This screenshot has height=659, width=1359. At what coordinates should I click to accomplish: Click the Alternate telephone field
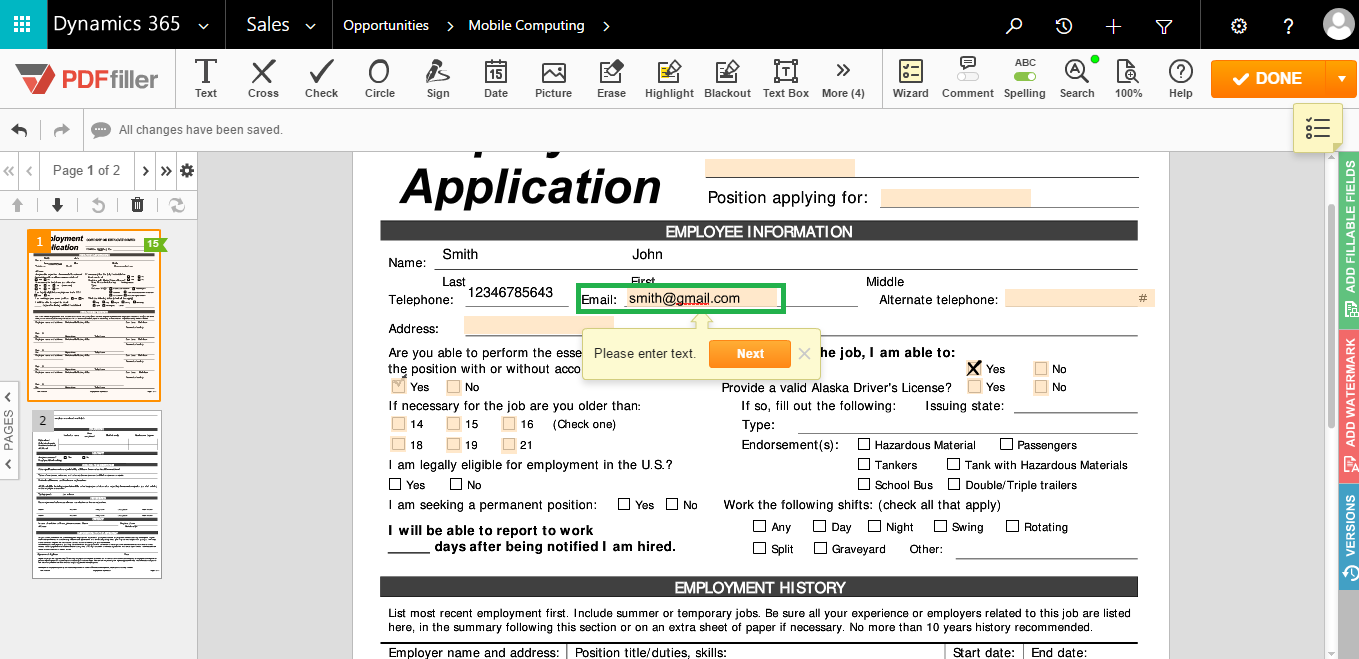(x=1080, y=298)
